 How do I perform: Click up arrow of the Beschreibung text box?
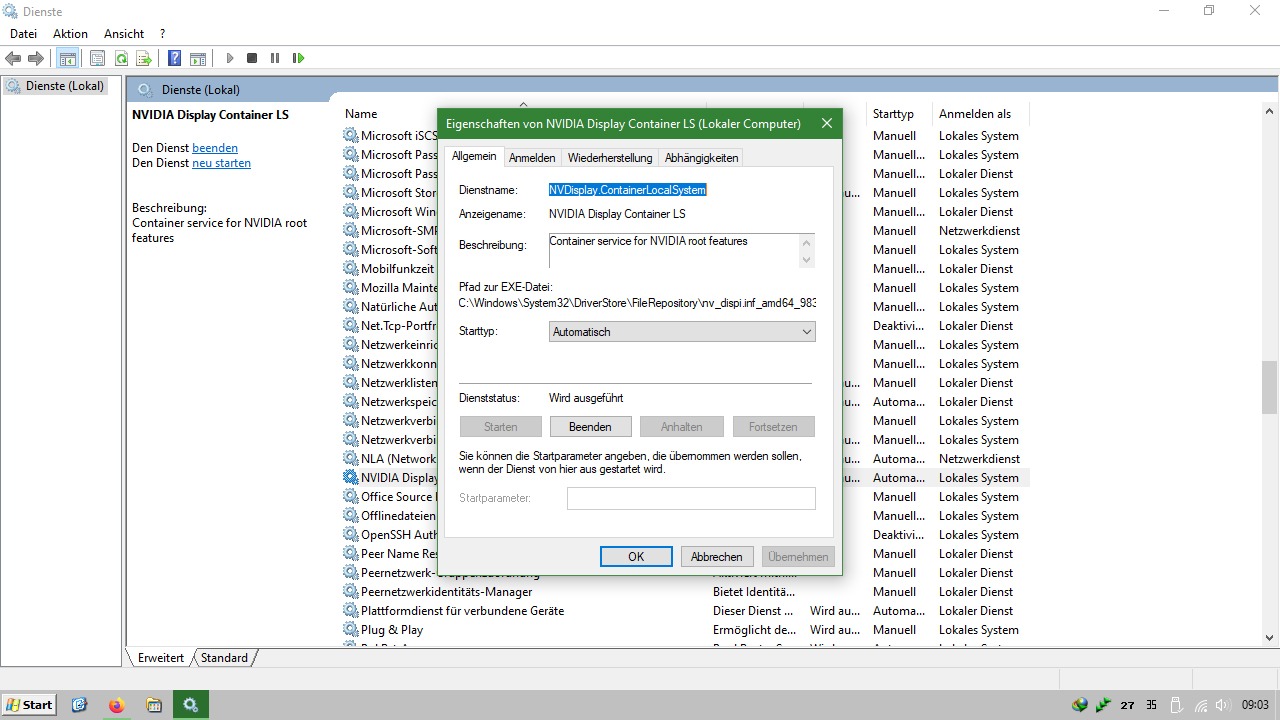coord(806,241)
